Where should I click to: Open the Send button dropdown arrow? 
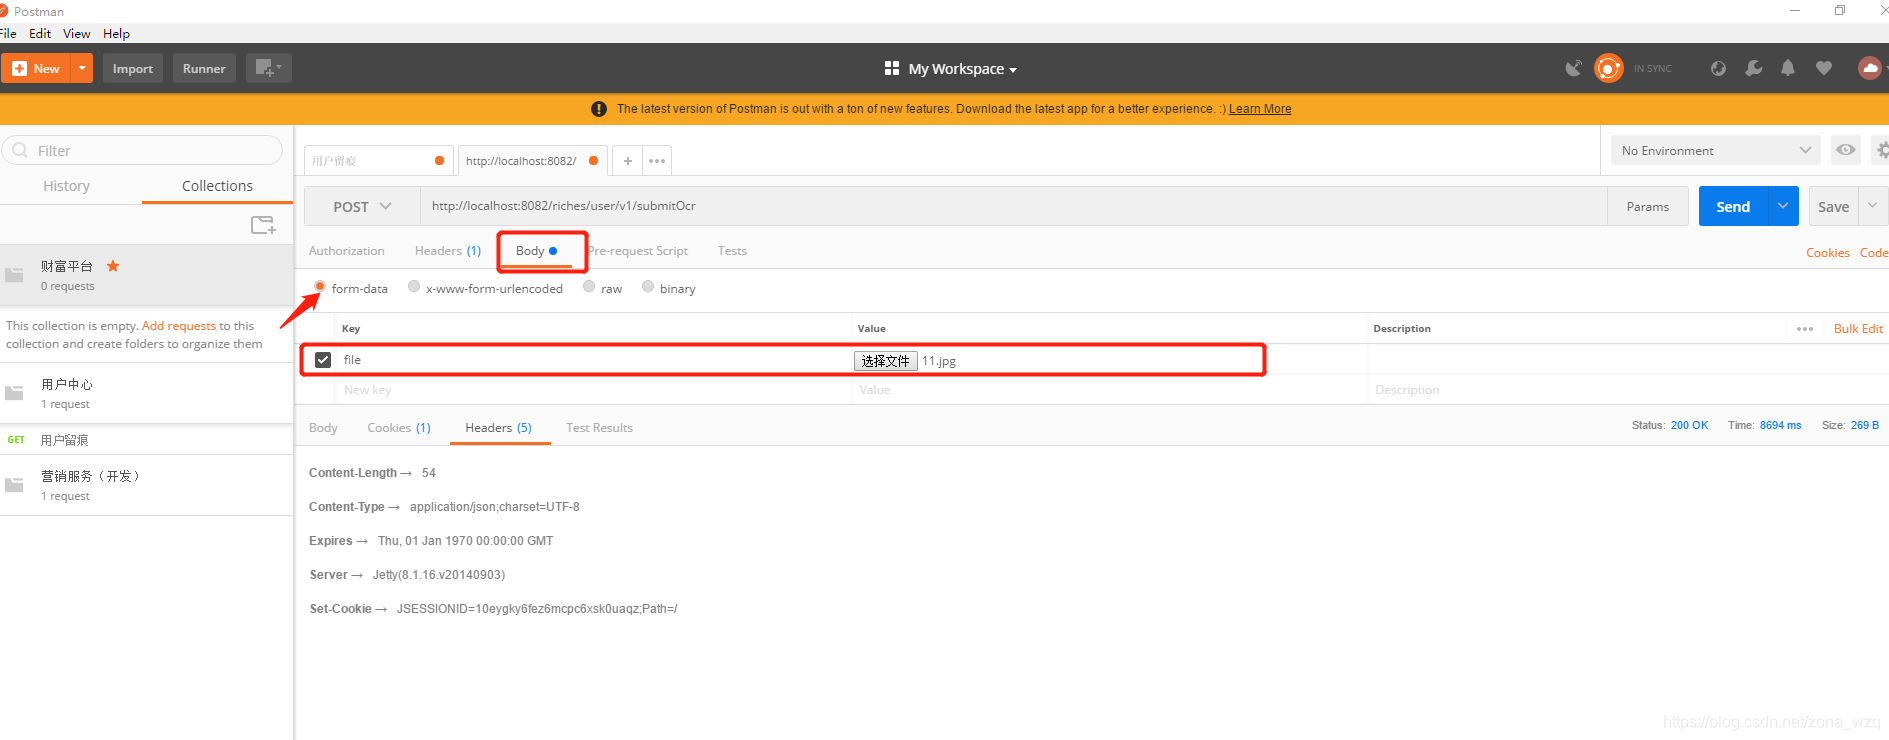1783,206
